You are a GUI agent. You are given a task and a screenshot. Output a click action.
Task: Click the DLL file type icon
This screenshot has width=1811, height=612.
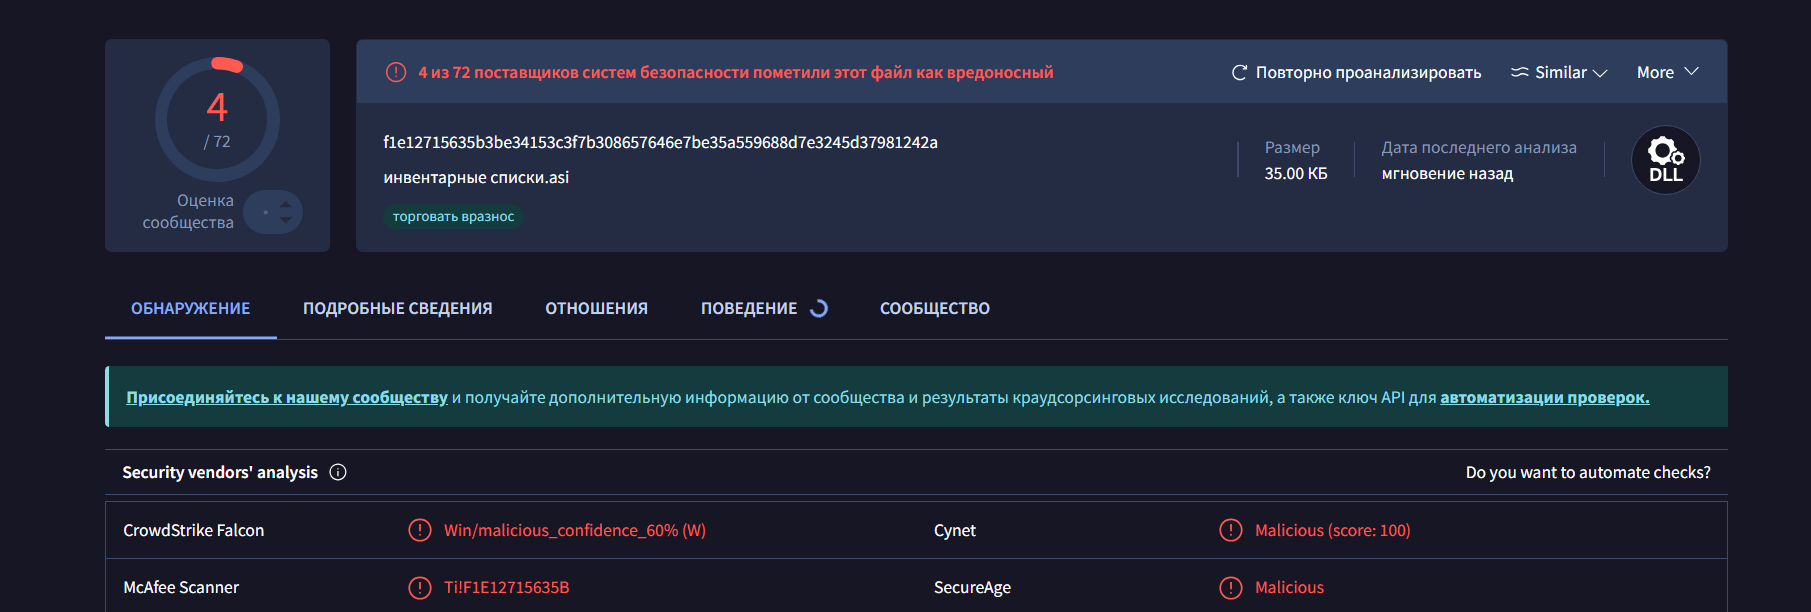[x=1665, y=160]
